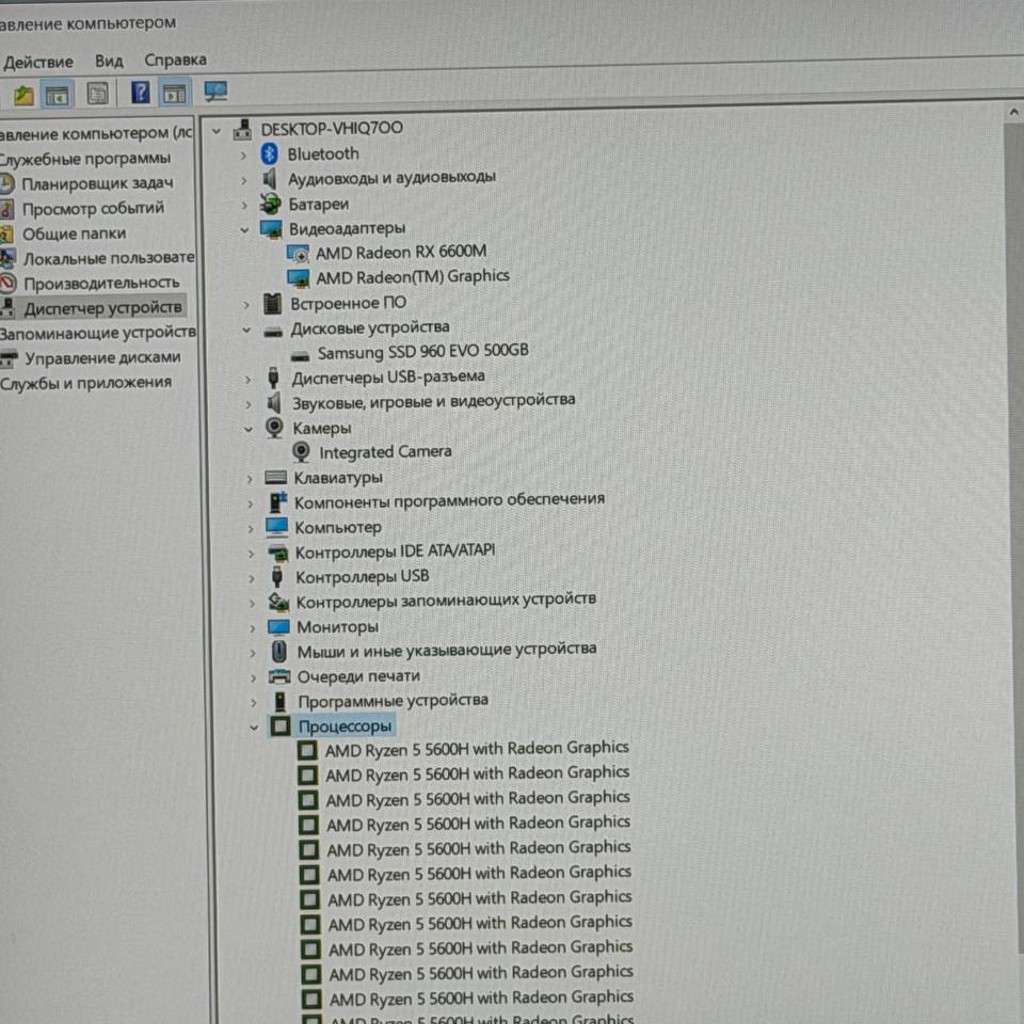Select Контроллеры запоминающих устройств row

click(x=446, y=601)
